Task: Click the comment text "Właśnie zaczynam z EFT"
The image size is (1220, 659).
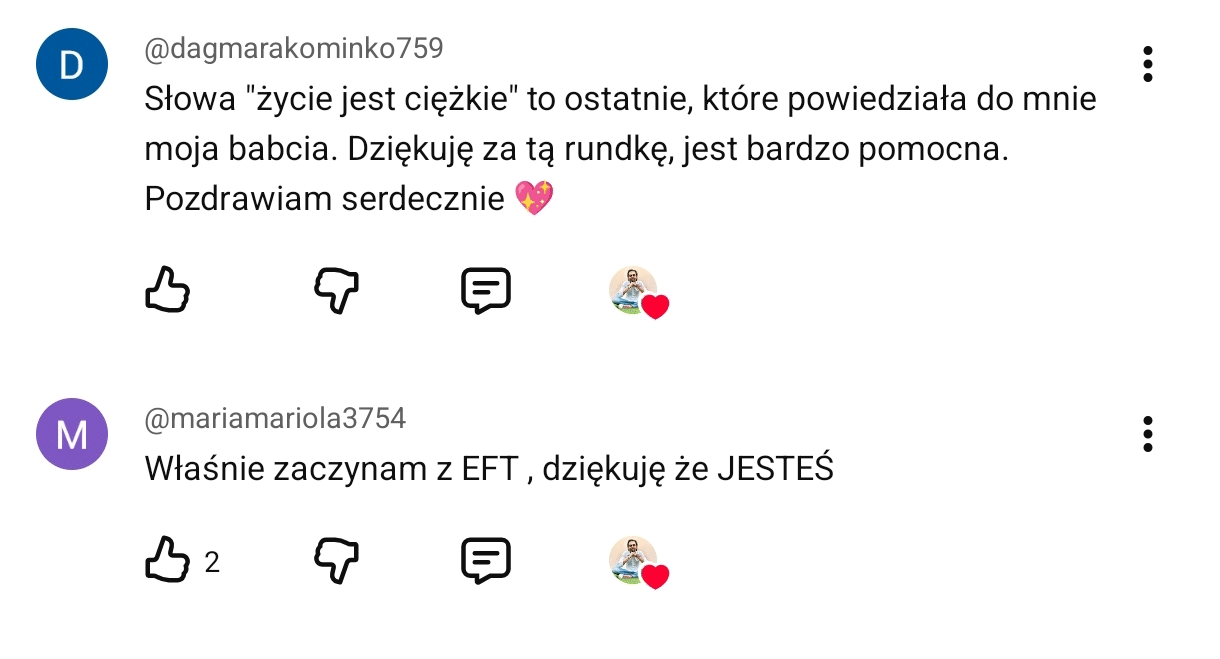Action: (330, 468)
